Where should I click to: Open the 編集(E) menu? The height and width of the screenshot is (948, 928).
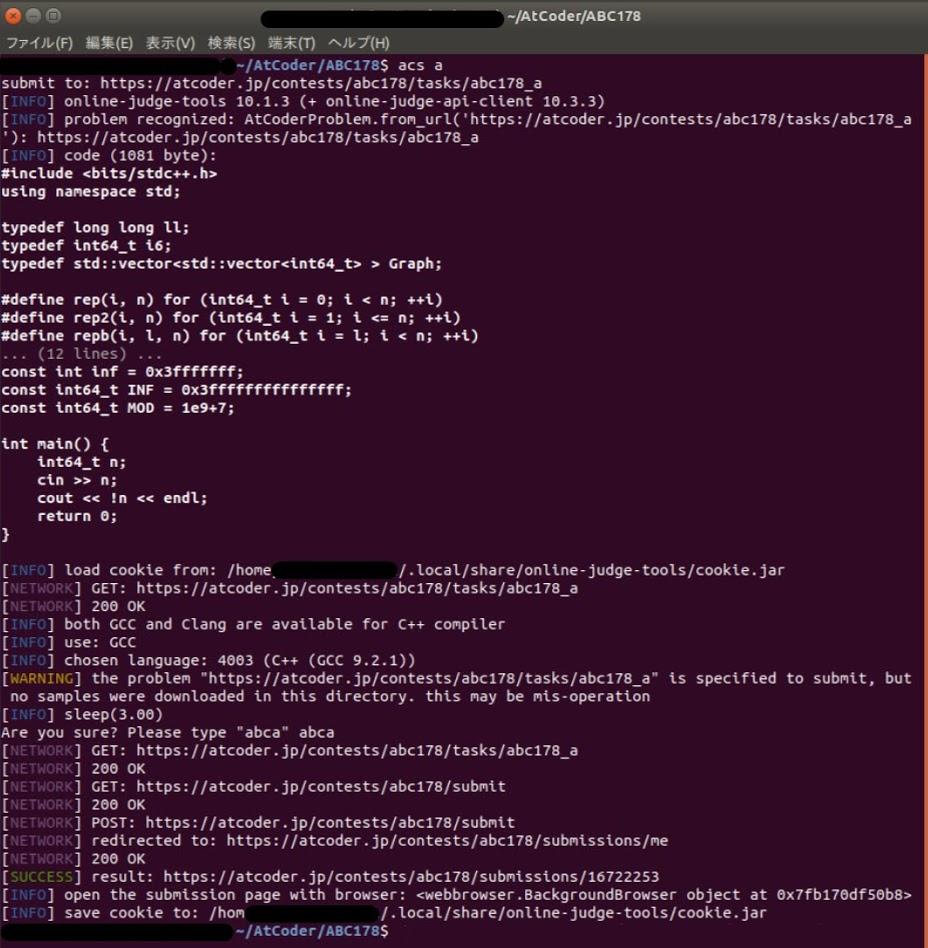pos(109,43)
